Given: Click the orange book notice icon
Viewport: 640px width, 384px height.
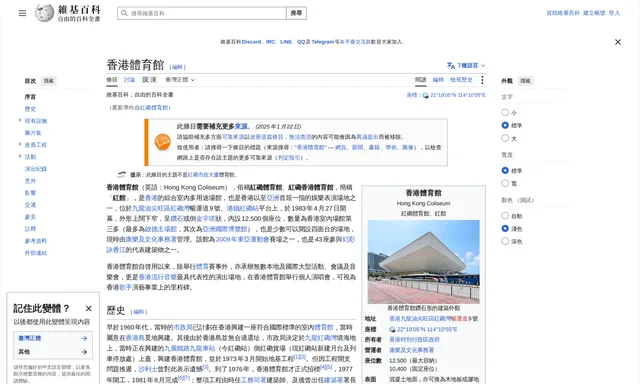Looking at the screenshot, I should (162, 142).
